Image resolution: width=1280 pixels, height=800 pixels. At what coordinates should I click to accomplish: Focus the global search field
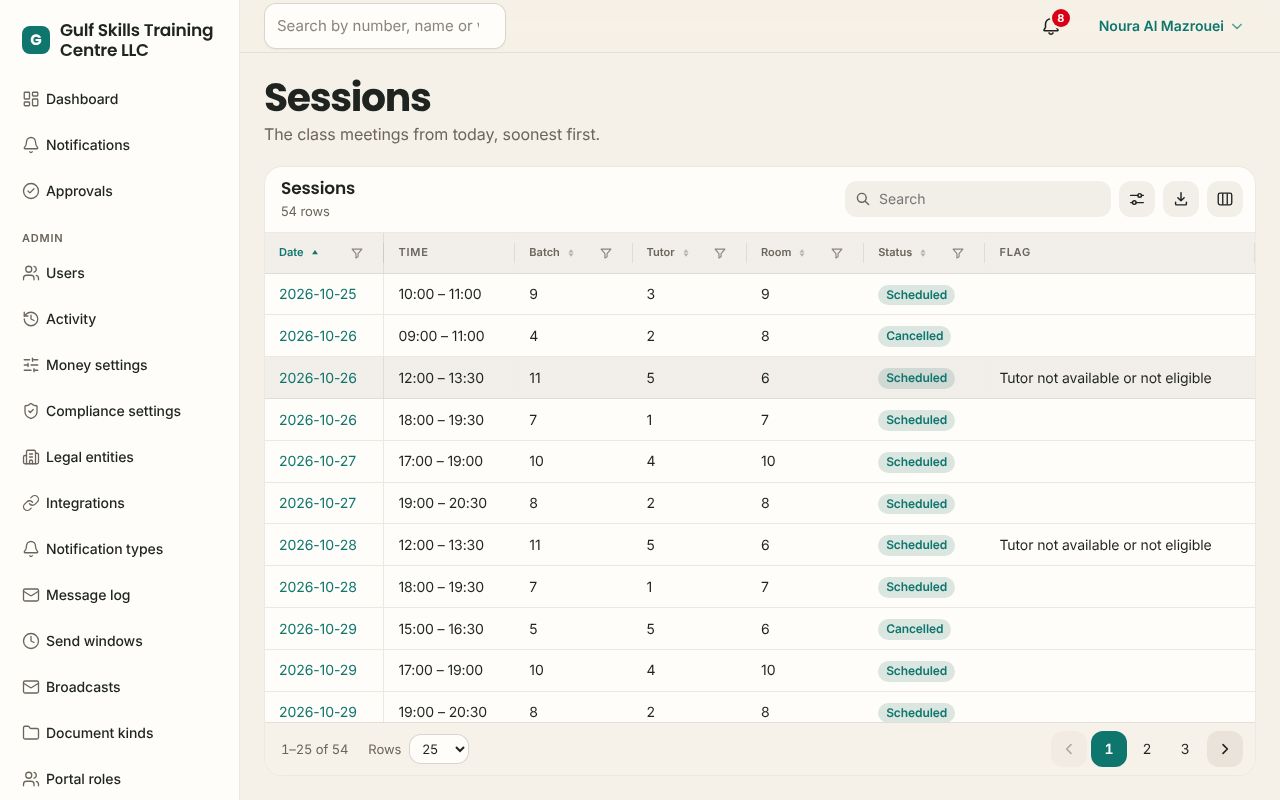[385, 26]
